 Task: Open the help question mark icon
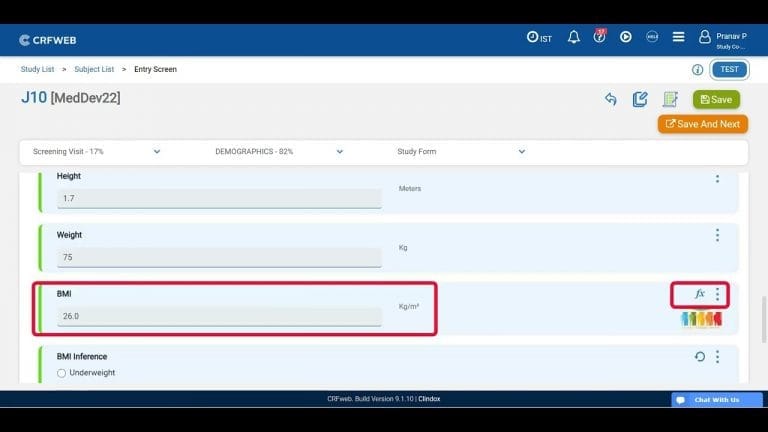[x=599, y=37]
